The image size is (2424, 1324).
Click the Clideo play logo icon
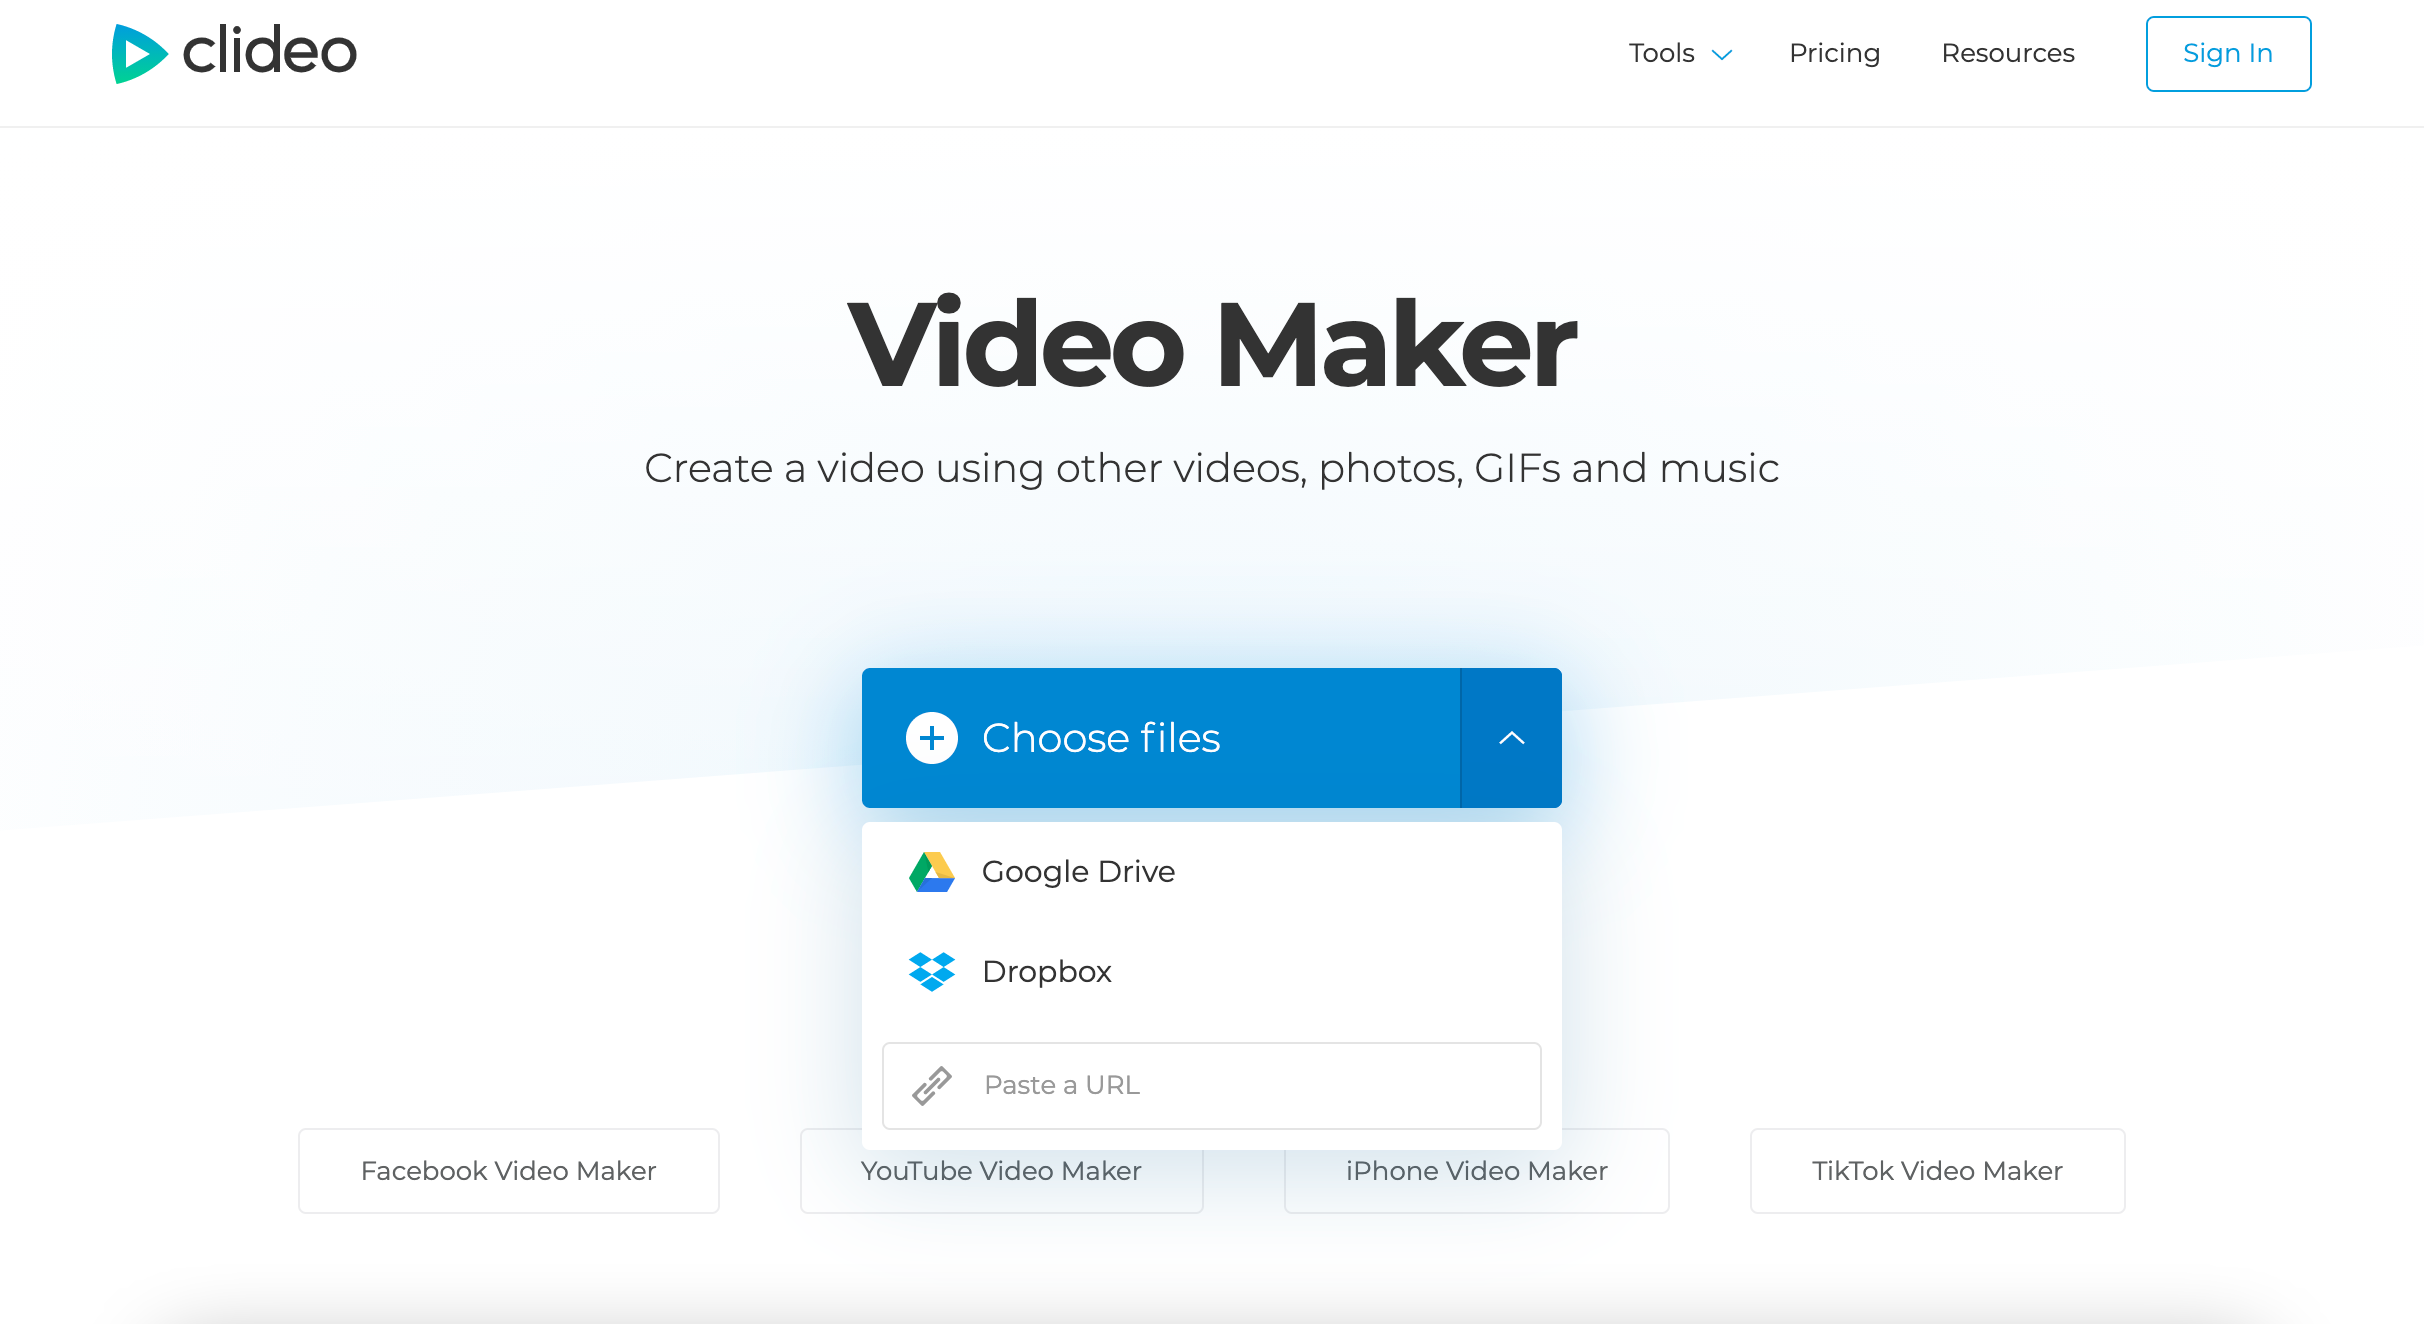click(141, 53)
